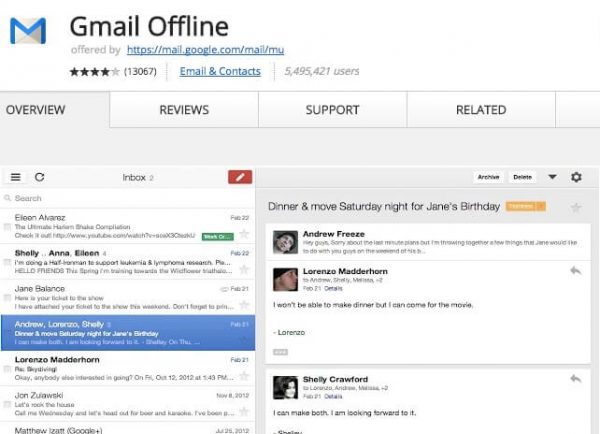Viewport: 600px width, 434px height.
Task: Click the search magnifier icon
Action: coord(7,198)
